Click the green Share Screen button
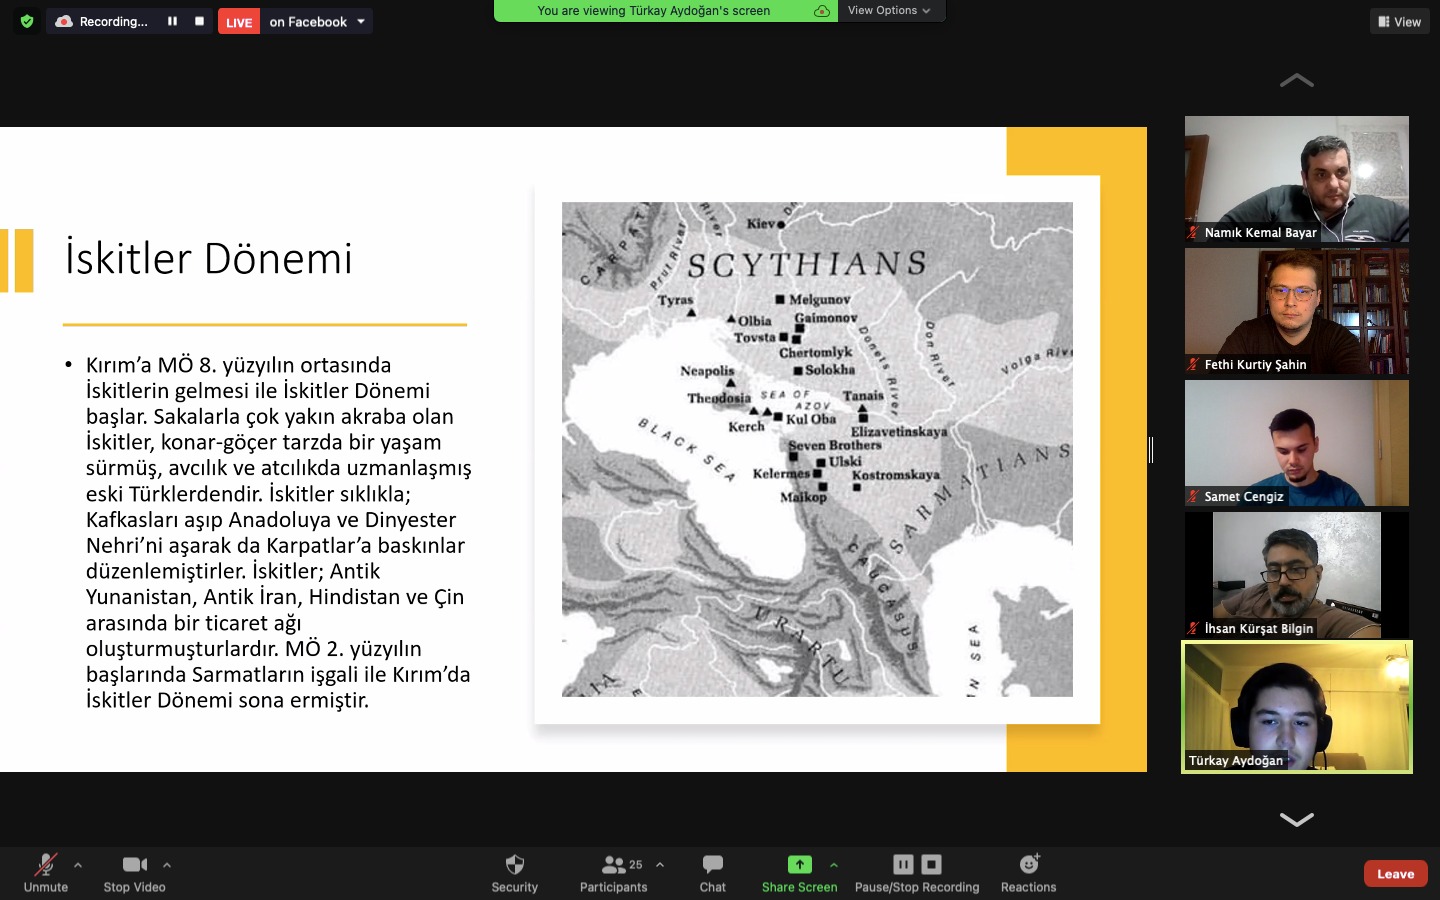Screen dimensions: 1440x900 coord(799,873)
